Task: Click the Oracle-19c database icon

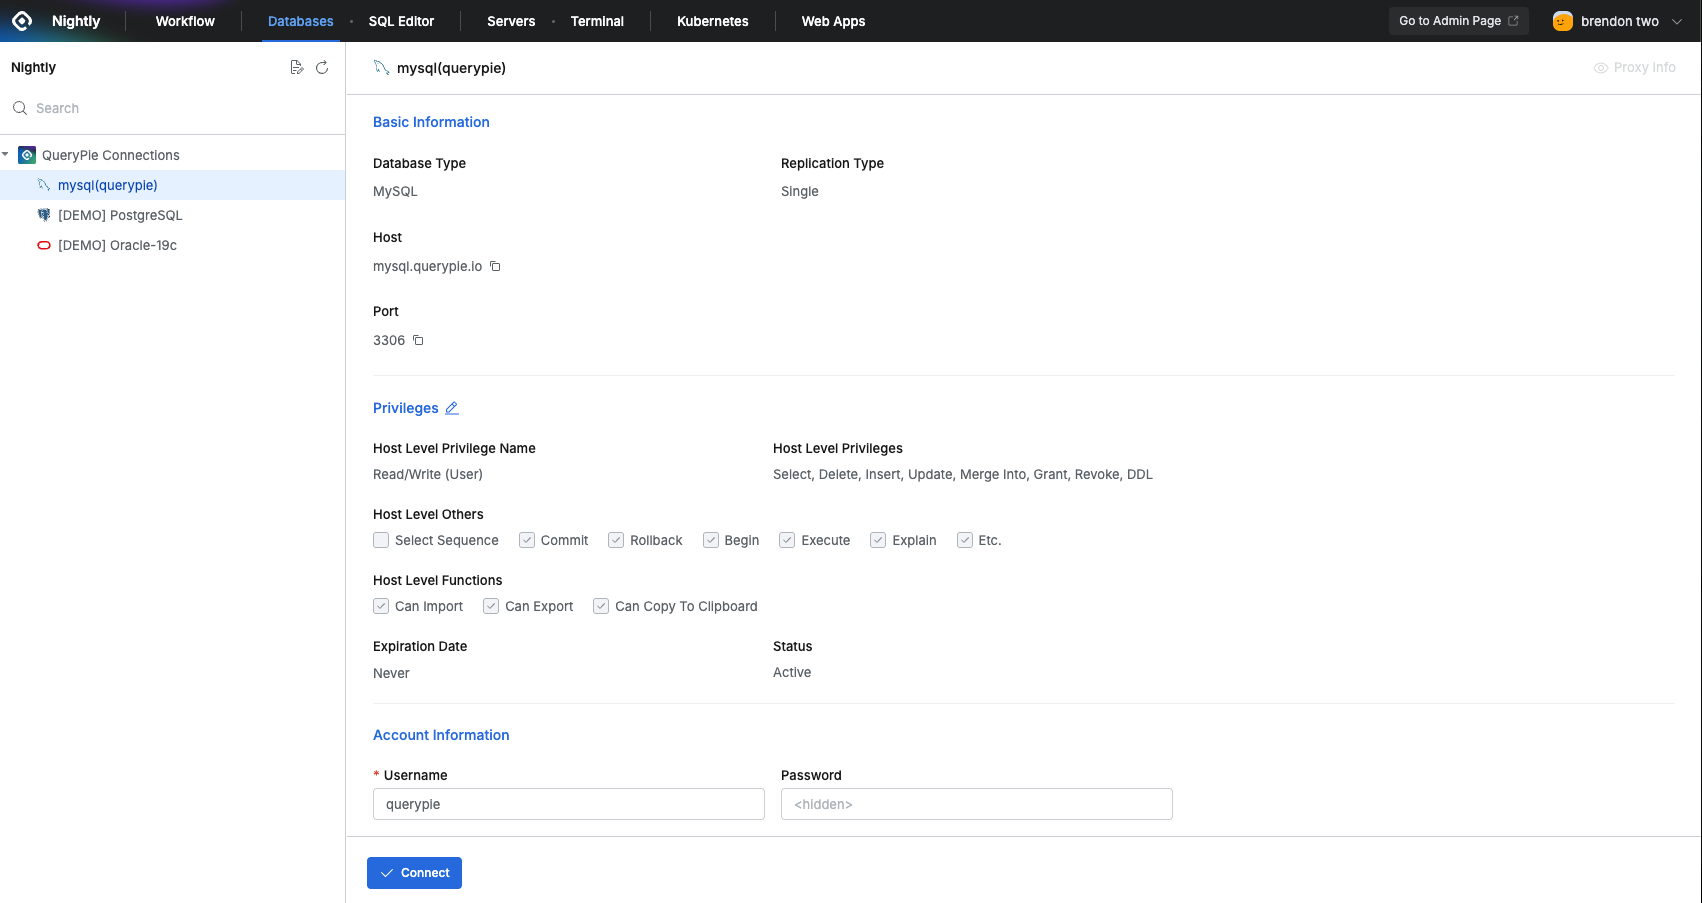Action: coord(44,245)
